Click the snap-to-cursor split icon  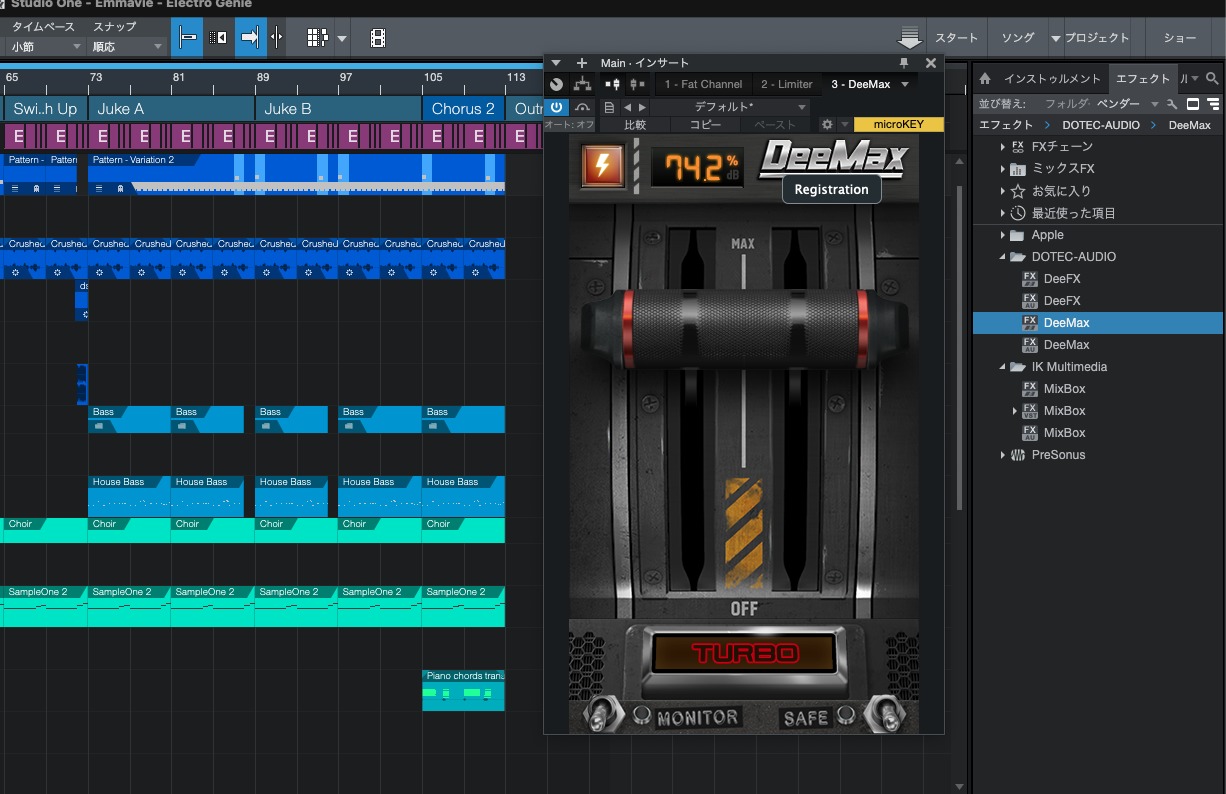click(277, 38)
